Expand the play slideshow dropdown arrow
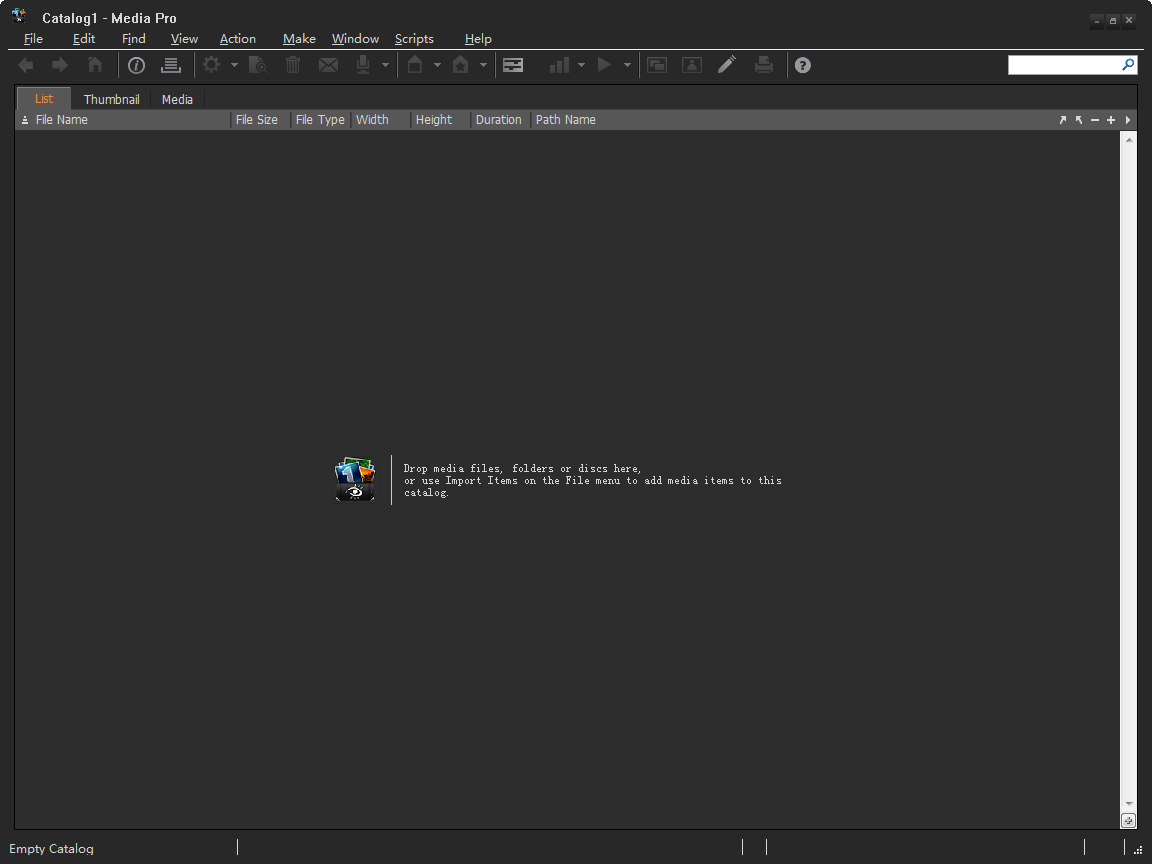 pyautogui.click(x=628, y=66)
